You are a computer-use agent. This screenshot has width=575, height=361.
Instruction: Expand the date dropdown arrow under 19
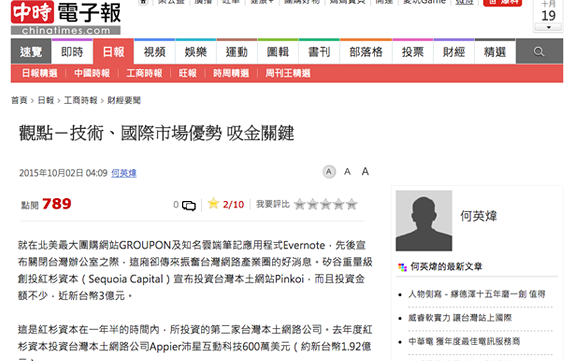click(549, 28)
